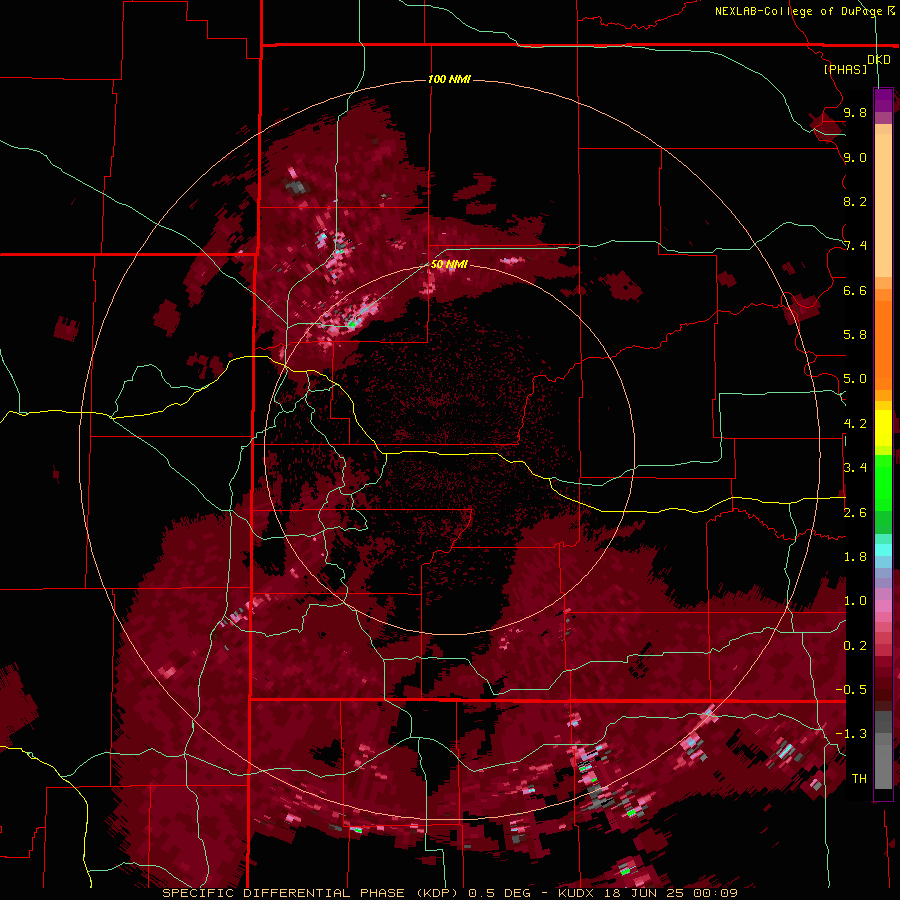
Task: Click the DKD [PHAS] legend title
Action: pyautogui.click(x=856, y=64)
